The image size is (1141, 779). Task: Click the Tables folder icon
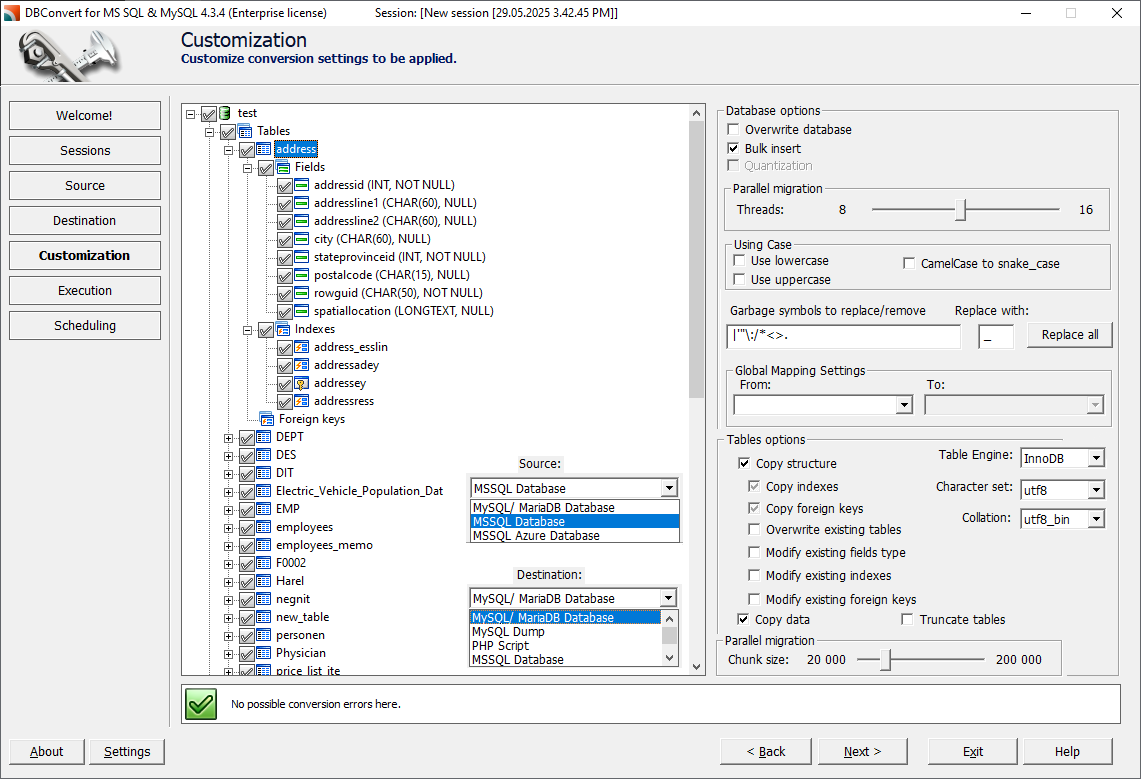point(245,131)
